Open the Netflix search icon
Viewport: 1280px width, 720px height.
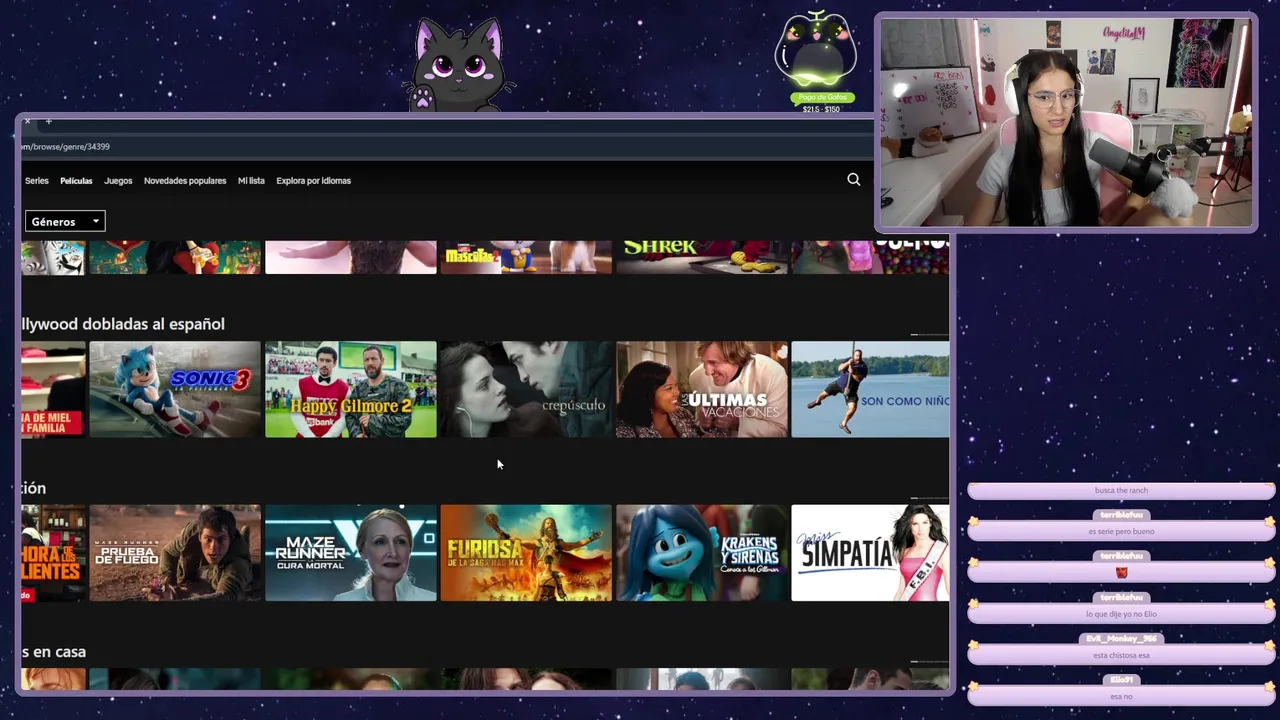[x=853, y=180]
